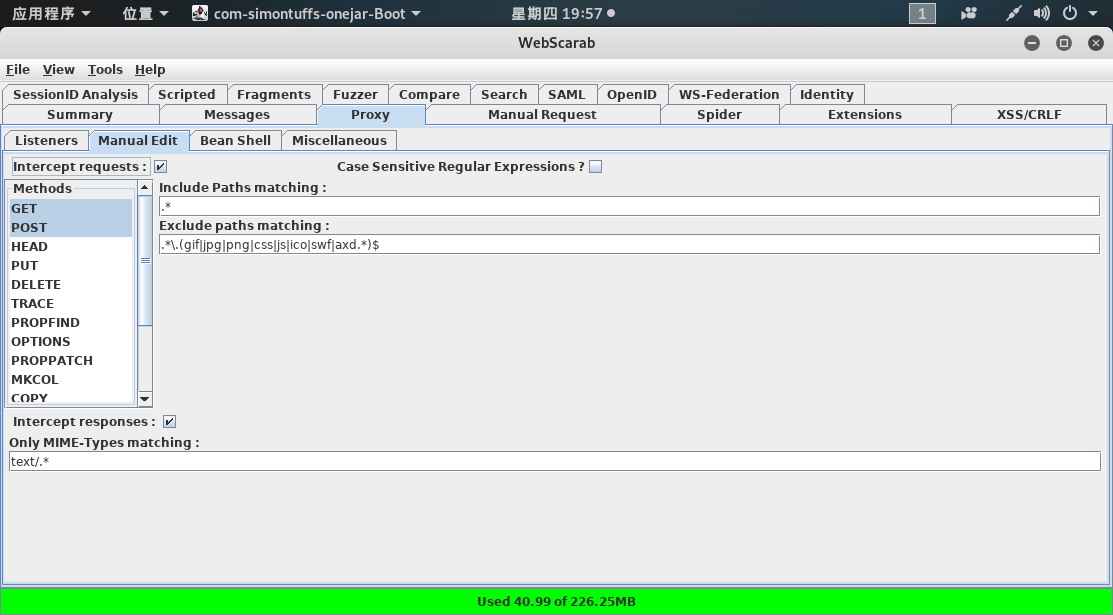The width and height of the screenshot is (1113, 615).
Task: Open the 应用程序 applications menu
Action: (51, 13)
